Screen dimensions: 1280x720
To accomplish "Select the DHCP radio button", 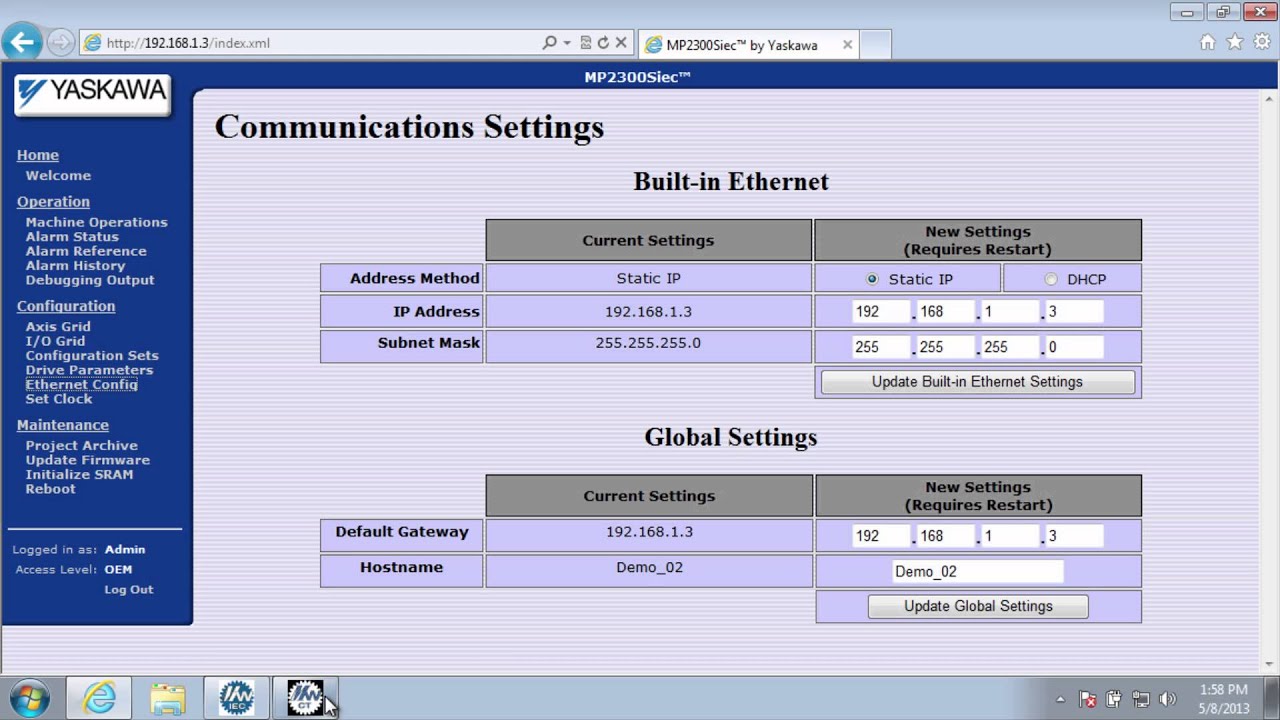I will click(x=1050, y=279).
